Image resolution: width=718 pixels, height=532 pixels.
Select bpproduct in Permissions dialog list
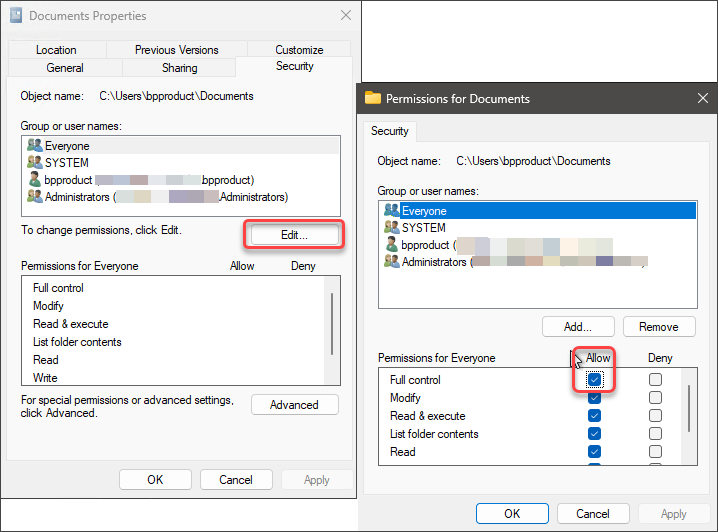pyautogui.click(x=538, y=244)
